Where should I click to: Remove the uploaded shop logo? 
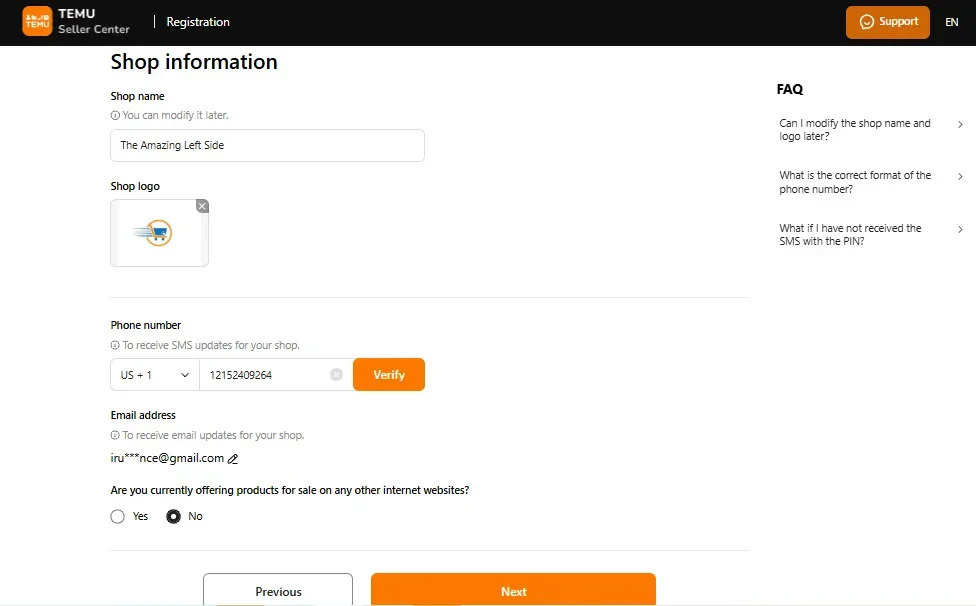202,205
